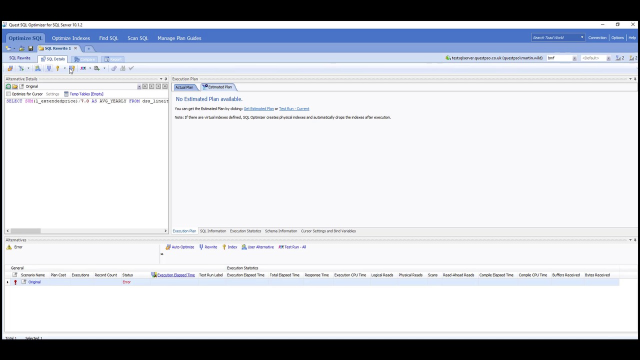Click the Get Estimated Plan link
The width and height of the screenshot is (640, 360).
tap(259, 109)
